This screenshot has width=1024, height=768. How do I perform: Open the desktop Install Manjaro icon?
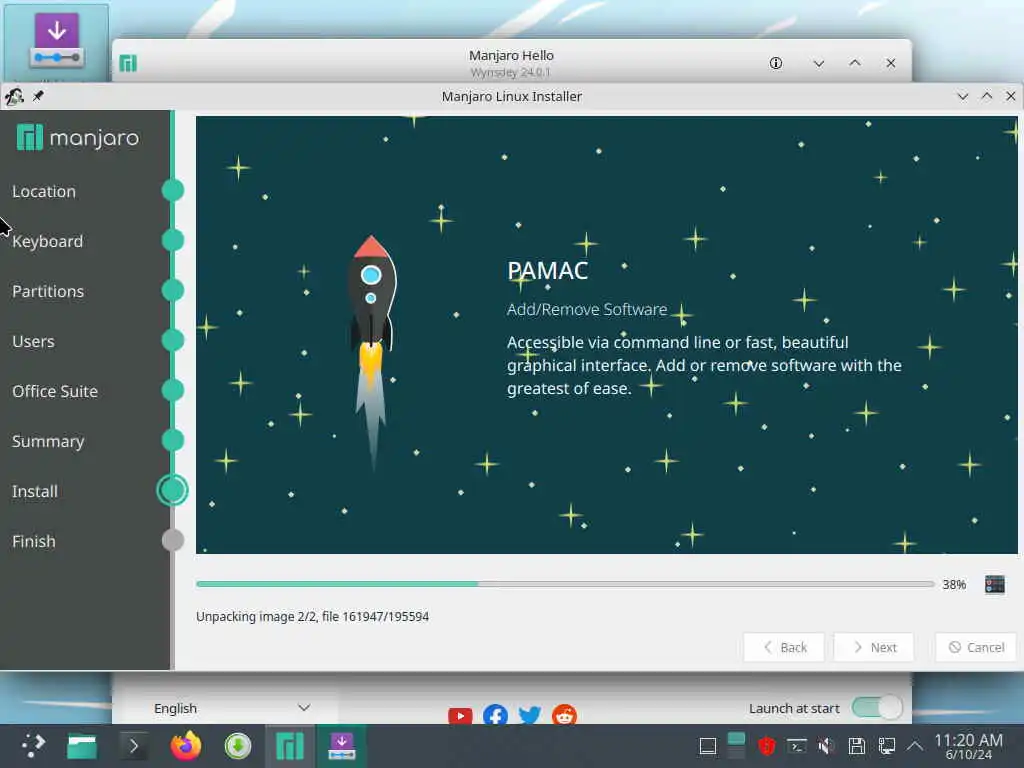click(x=57, y=42)
